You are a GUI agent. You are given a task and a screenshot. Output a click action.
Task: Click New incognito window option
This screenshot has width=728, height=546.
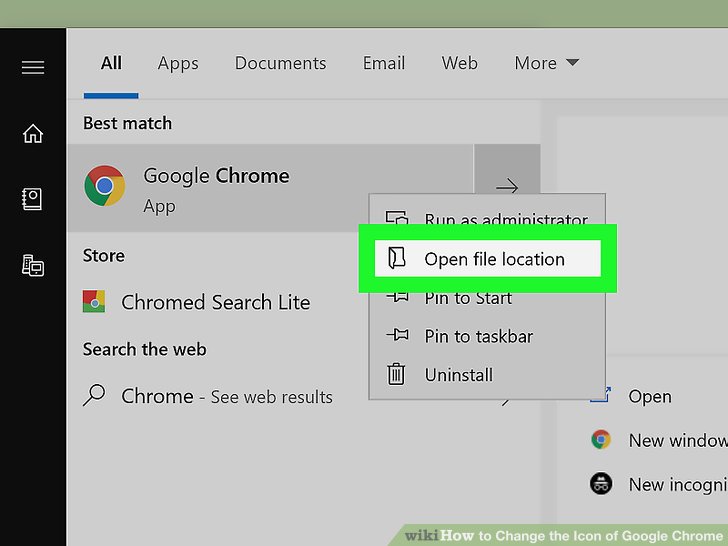click(678, 484)
